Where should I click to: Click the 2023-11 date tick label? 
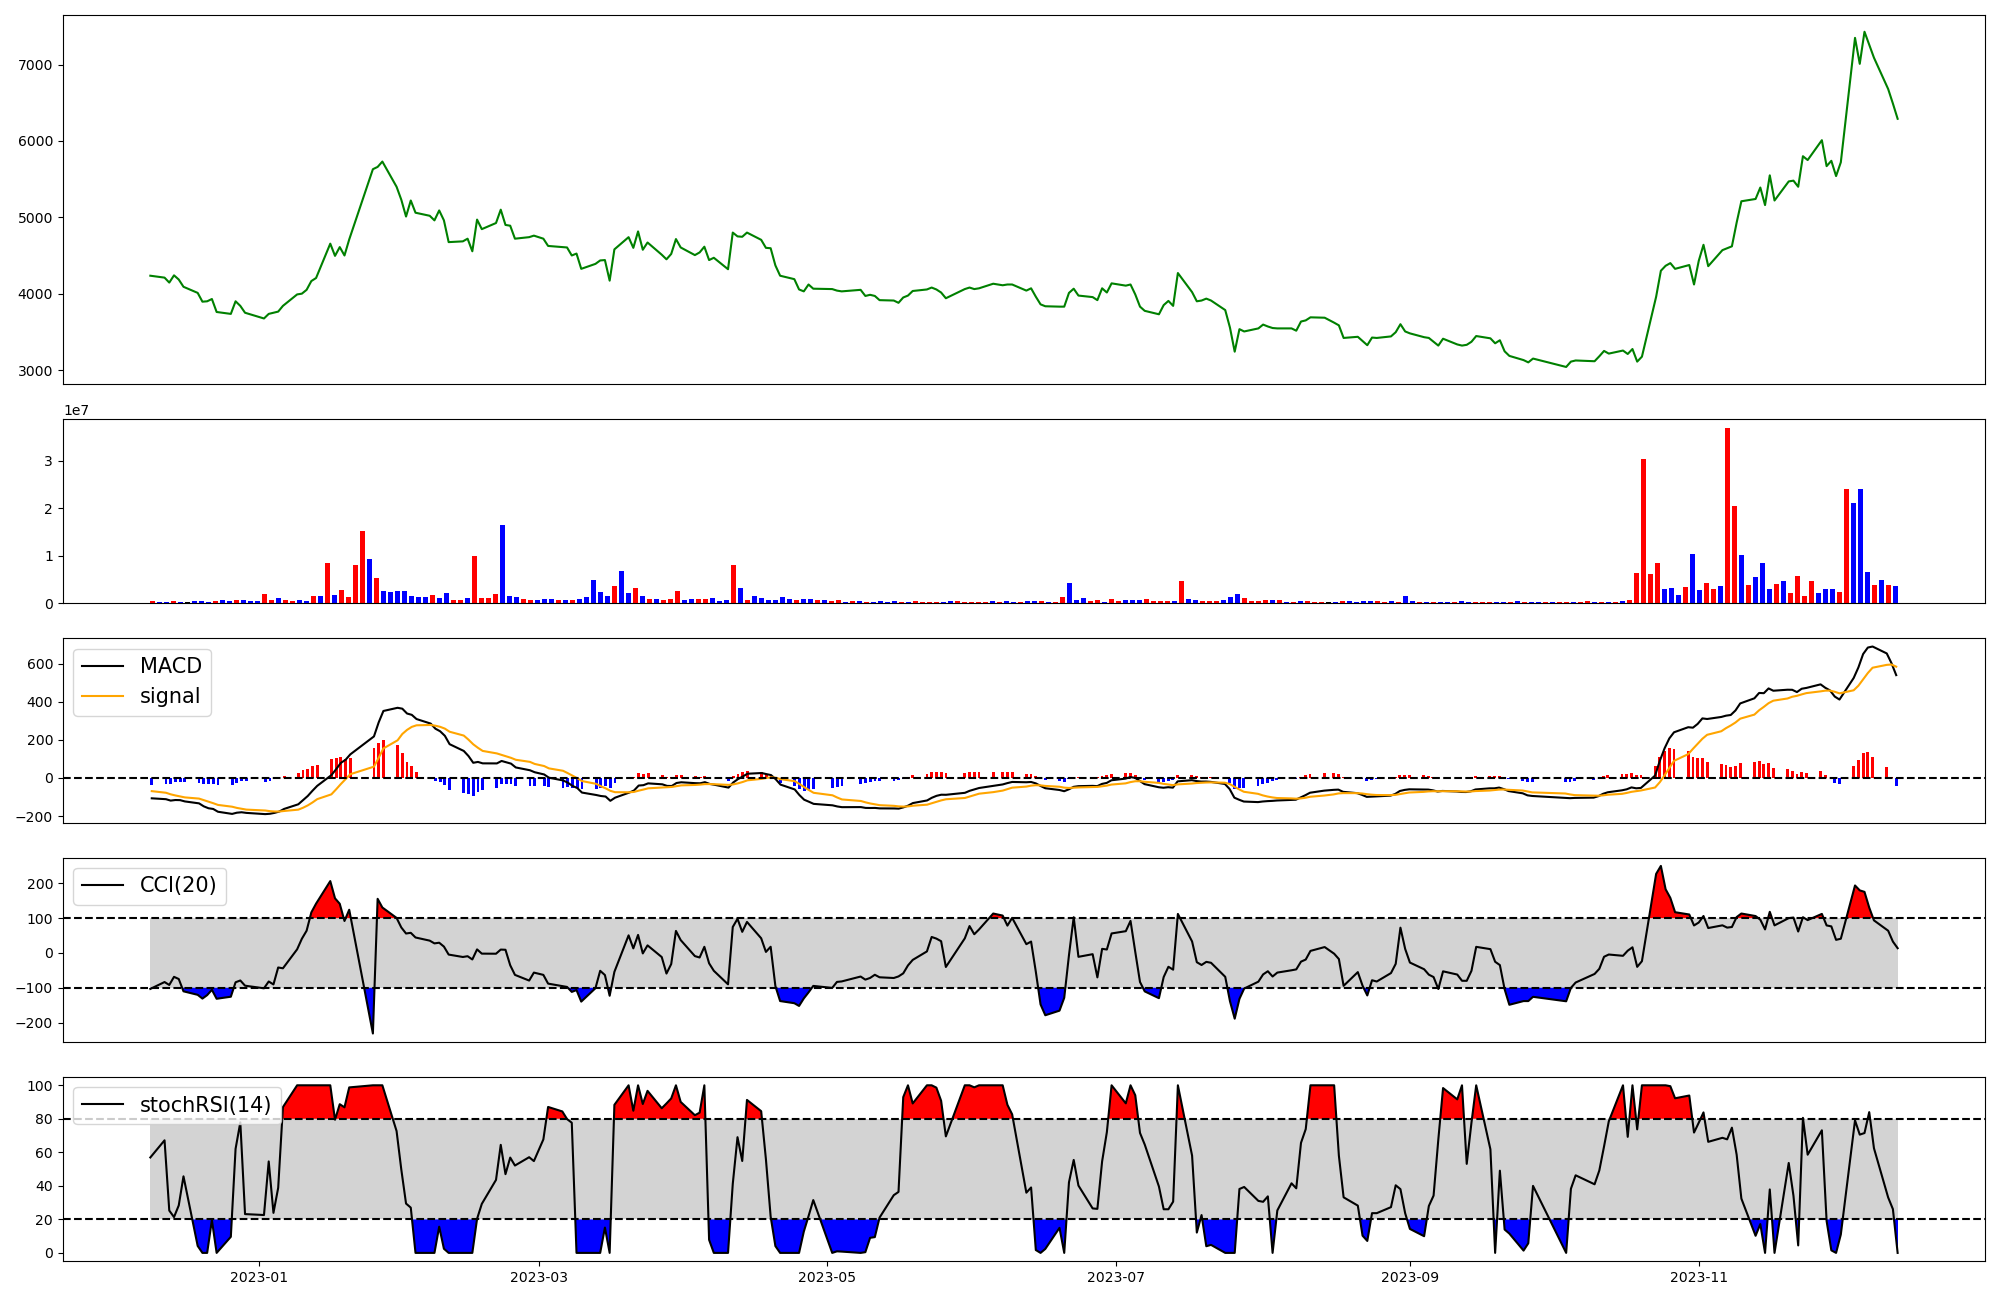[1699, 1277]
